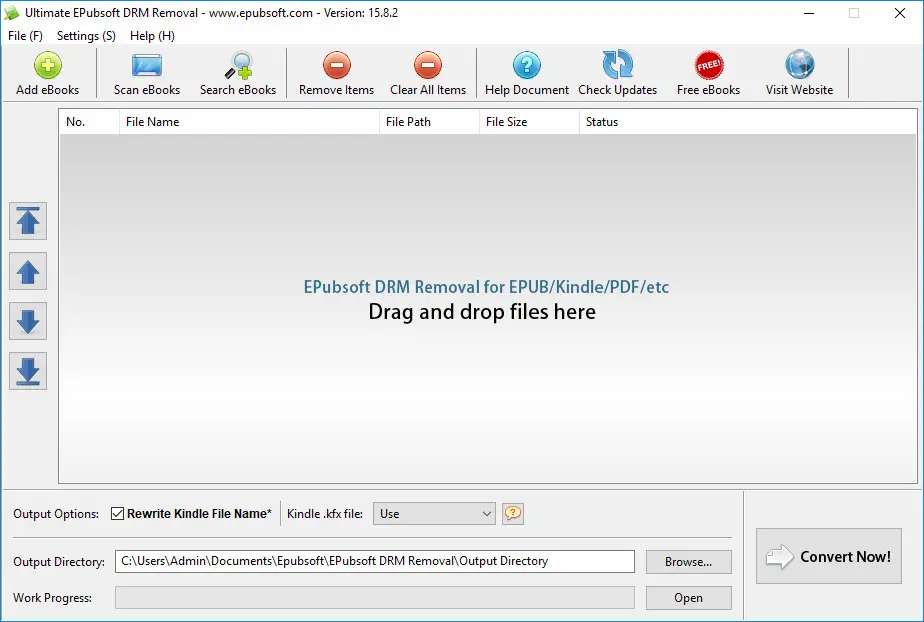Click the kfx help speech-bubble icon
This screenshot has width=924, height=622.
pyautogui.click(x=513, y=514)
